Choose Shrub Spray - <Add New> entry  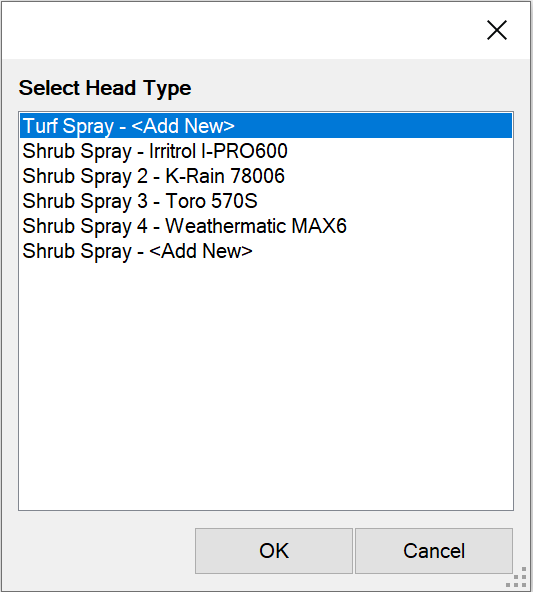click(x=266, y=251)
